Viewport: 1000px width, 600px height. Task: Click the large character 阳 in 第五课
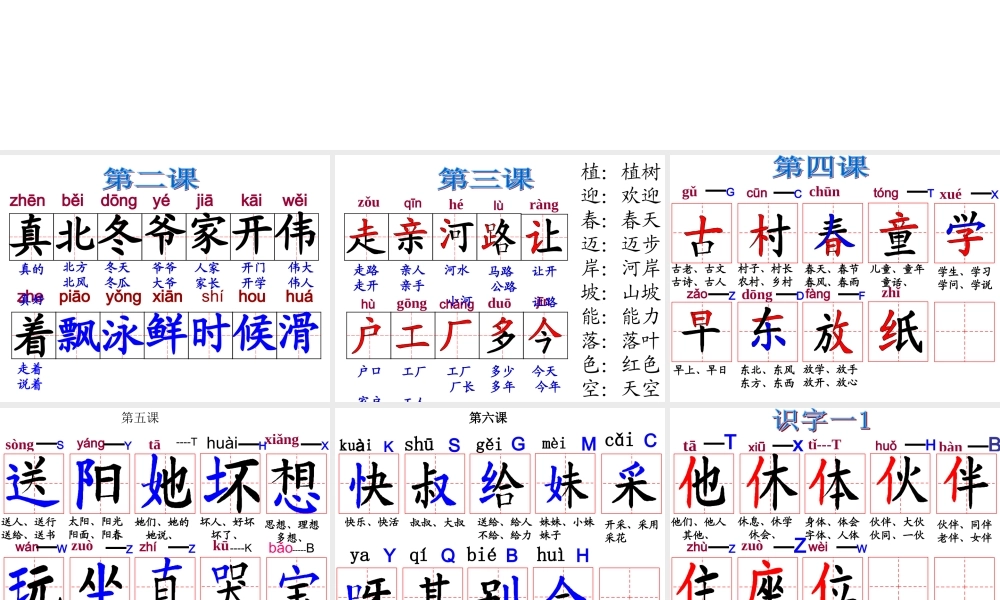tap(99, 483)
